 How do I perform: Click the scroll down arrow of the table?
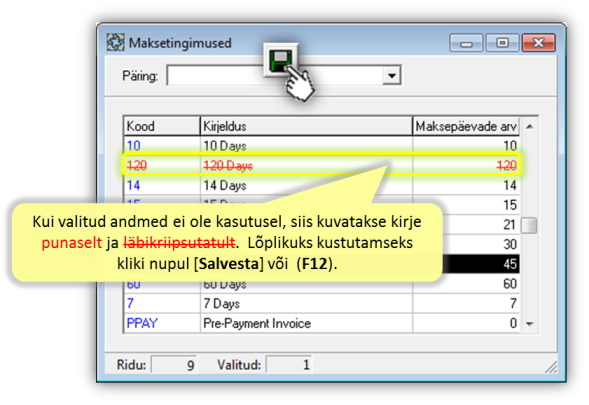pyautogui.click(x=530, y=324)
